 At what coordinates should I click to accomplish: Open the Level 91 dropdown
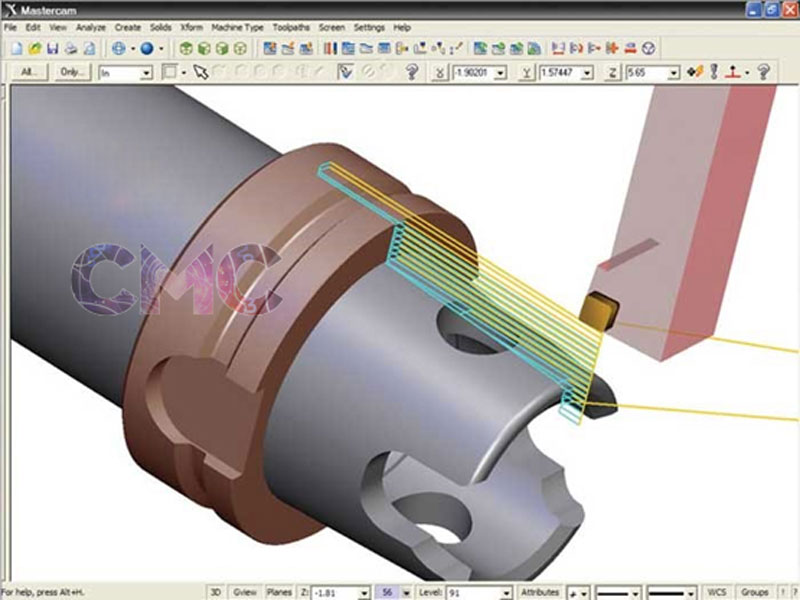[505, 593]
